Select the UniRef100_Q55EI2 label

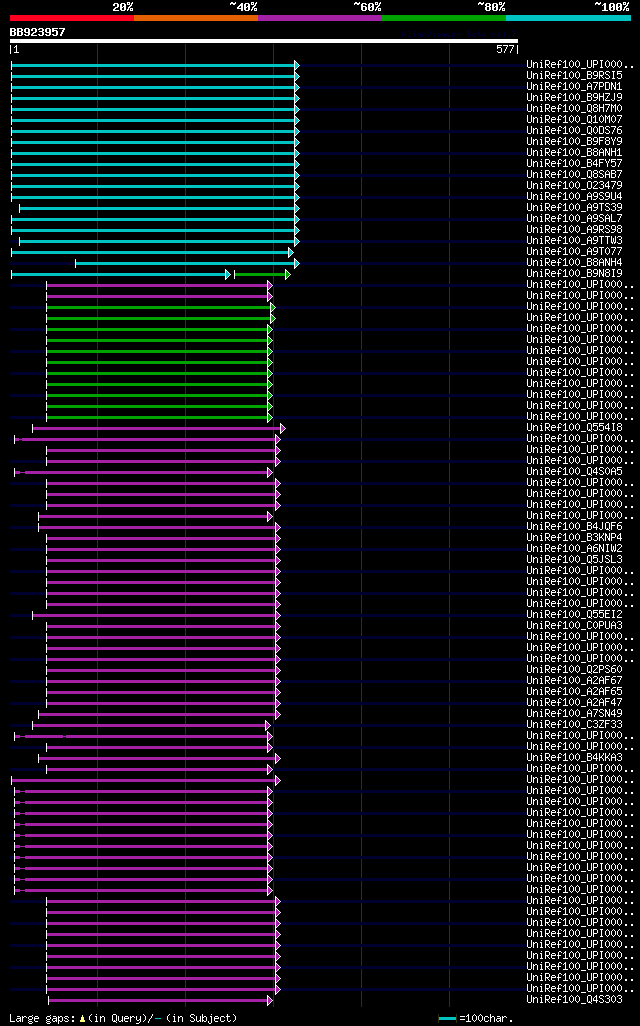574,614
